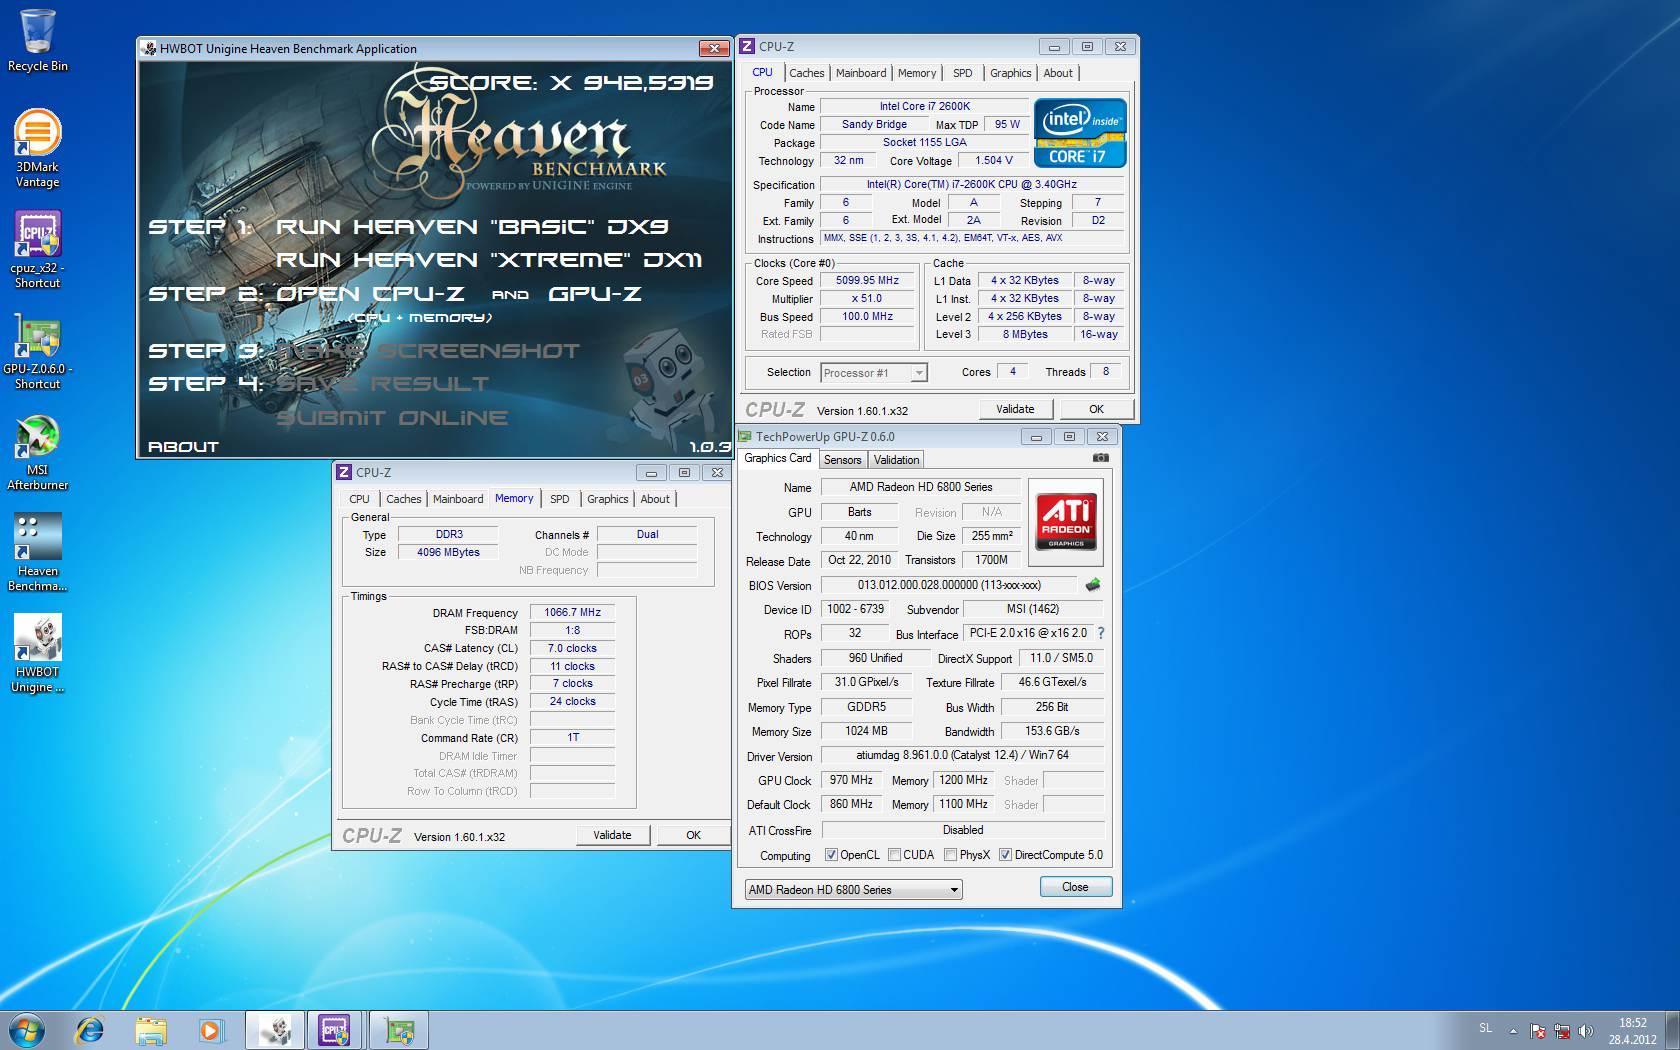
Task: Click Validate in top CPU-Z window
Action: point(1015,409)
